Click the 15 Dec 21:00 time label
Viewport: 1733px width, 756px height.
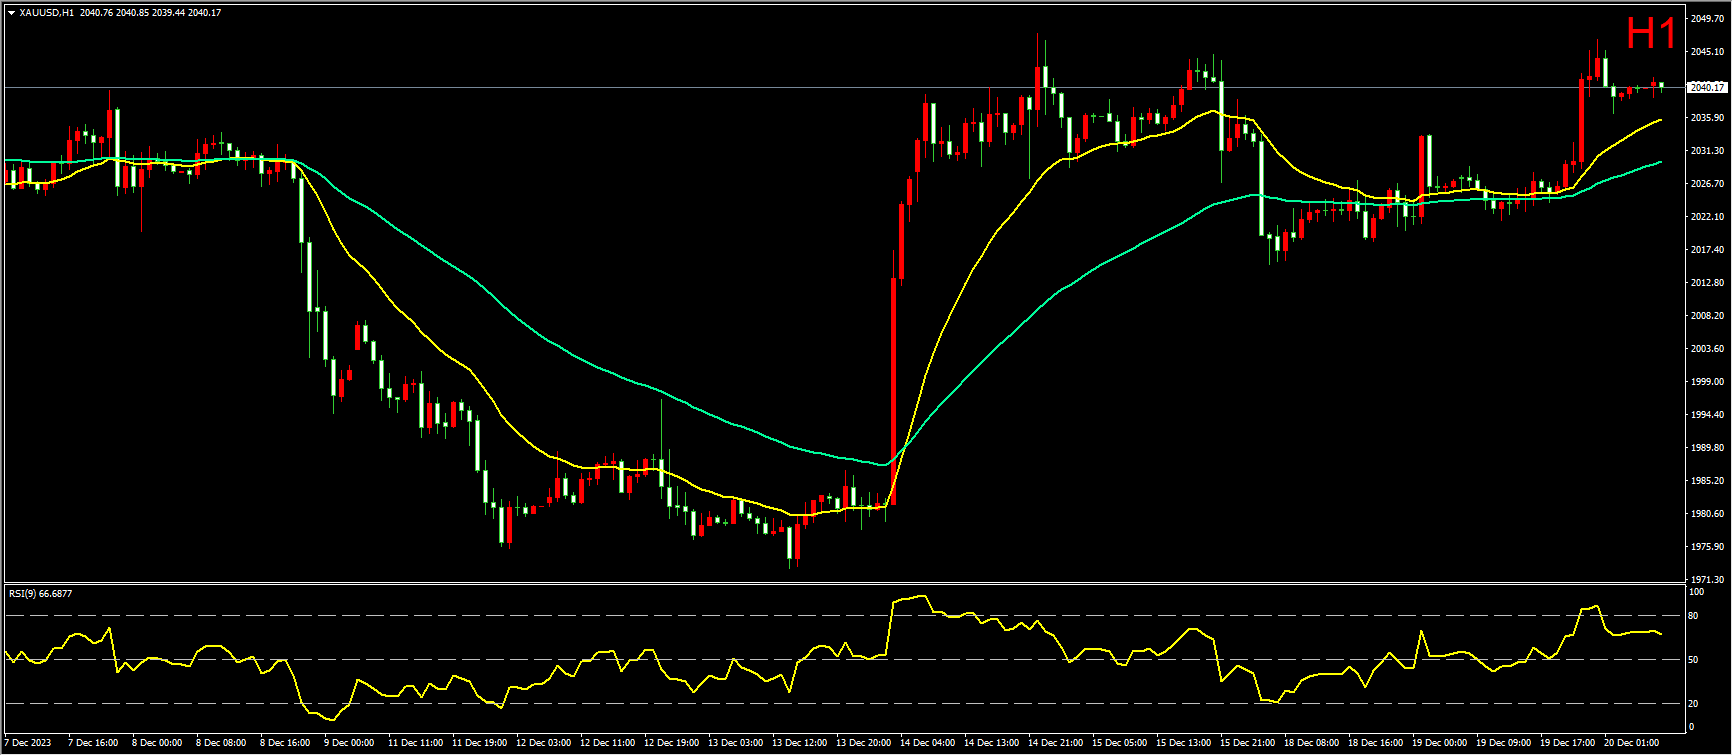click(x=1247, y=743)
